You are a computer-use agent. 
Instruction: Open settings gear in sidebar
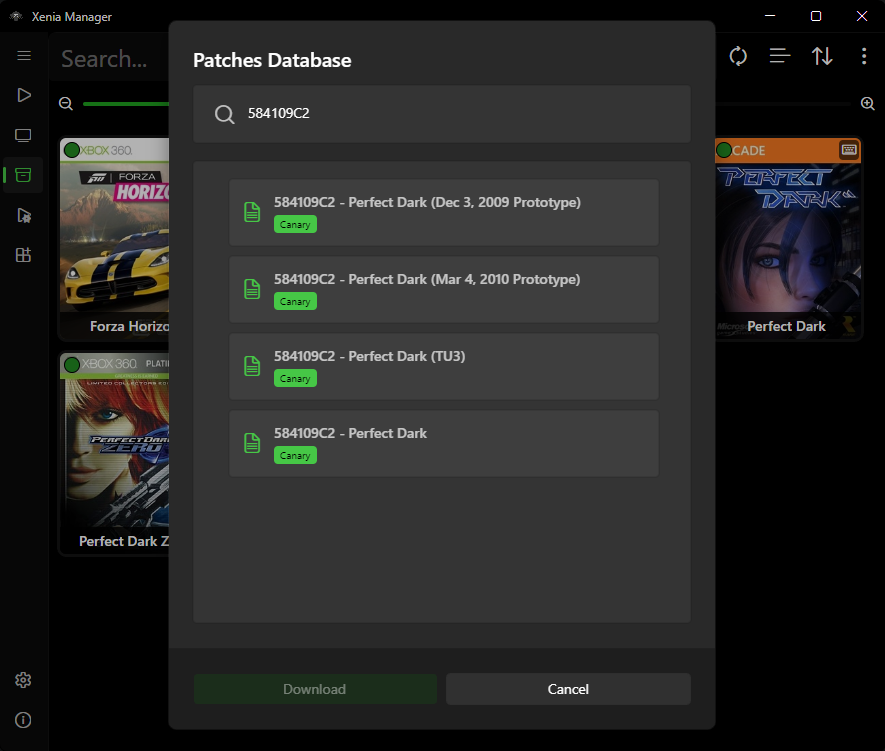pos(23,680)
